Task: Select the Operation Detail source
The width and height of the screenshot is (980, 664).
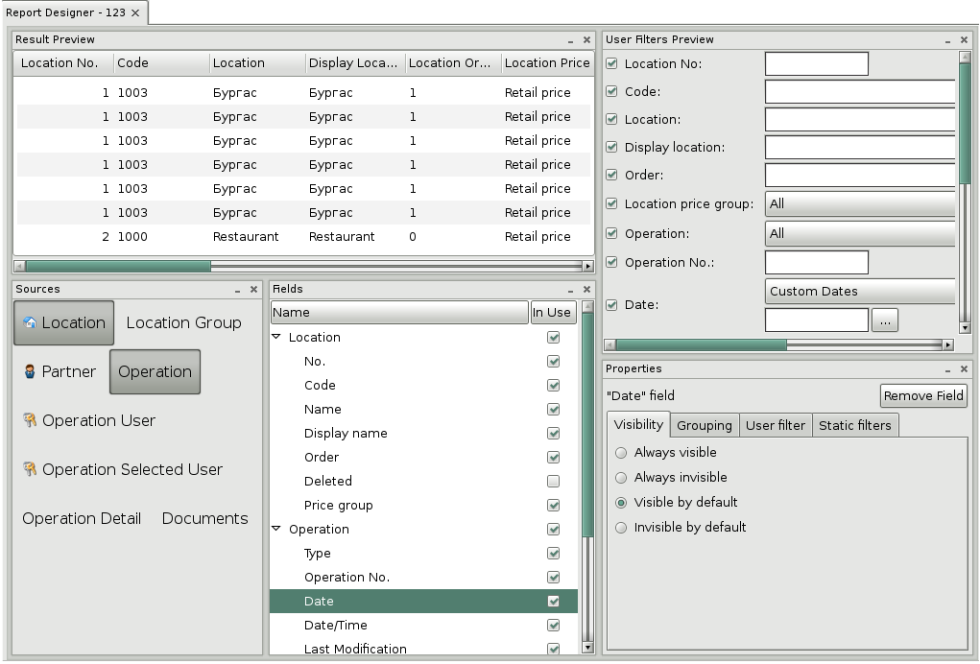Action: 81,518
